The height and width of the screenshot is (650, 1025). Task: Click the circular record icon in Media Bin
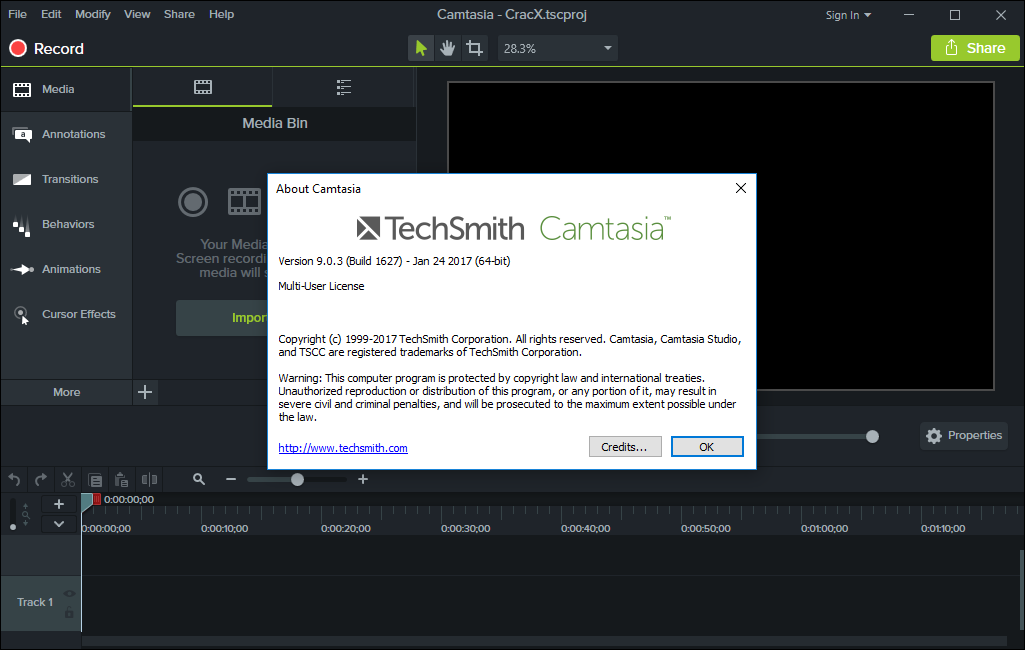coord(193,202)
